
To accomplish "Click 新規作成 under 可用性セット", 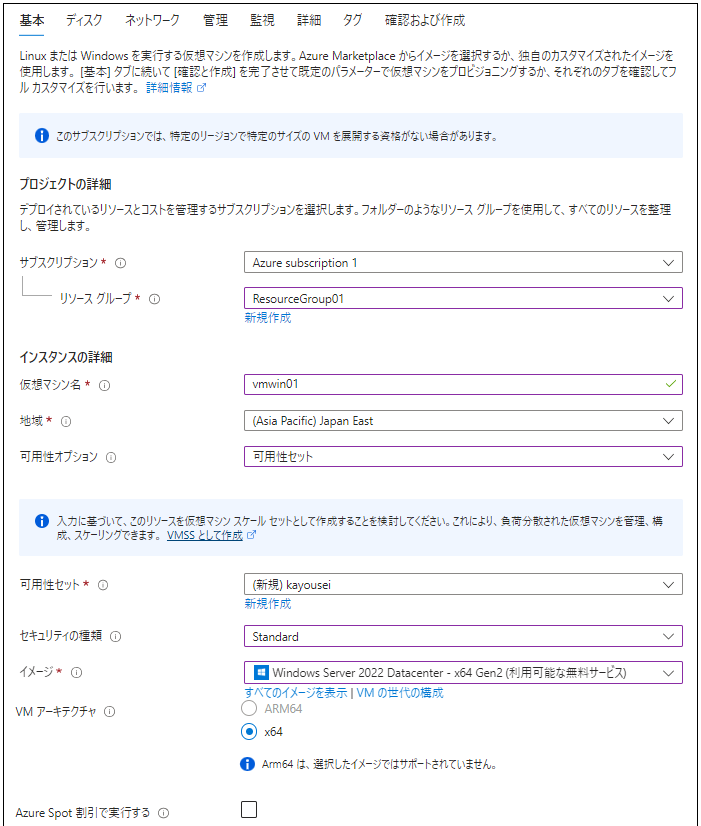I will point(268,604).
